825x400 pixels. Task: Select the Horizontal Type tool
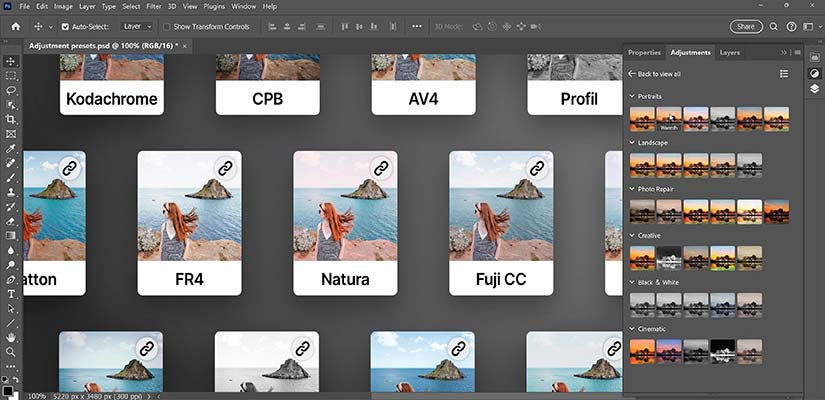[x=11, y=294]
